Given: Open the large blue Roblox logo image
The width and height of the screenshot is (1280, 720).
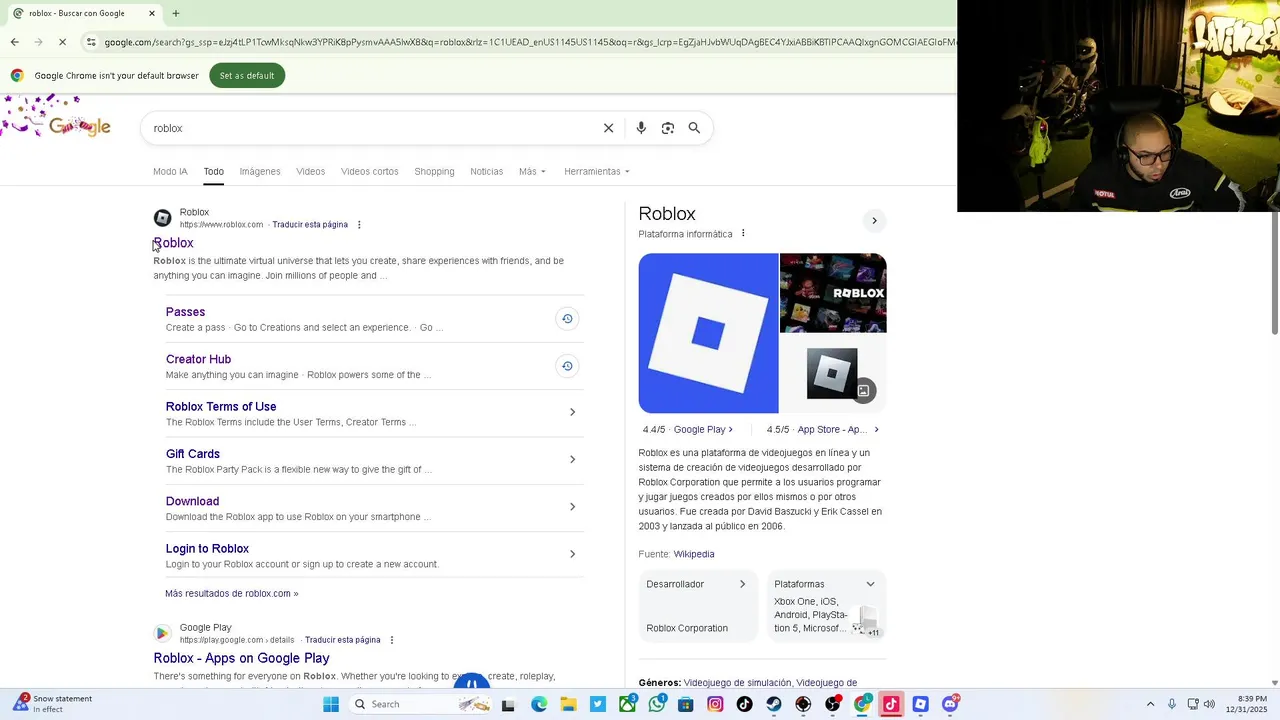Looking at the screenshot, I should click(x=708, y=333).
